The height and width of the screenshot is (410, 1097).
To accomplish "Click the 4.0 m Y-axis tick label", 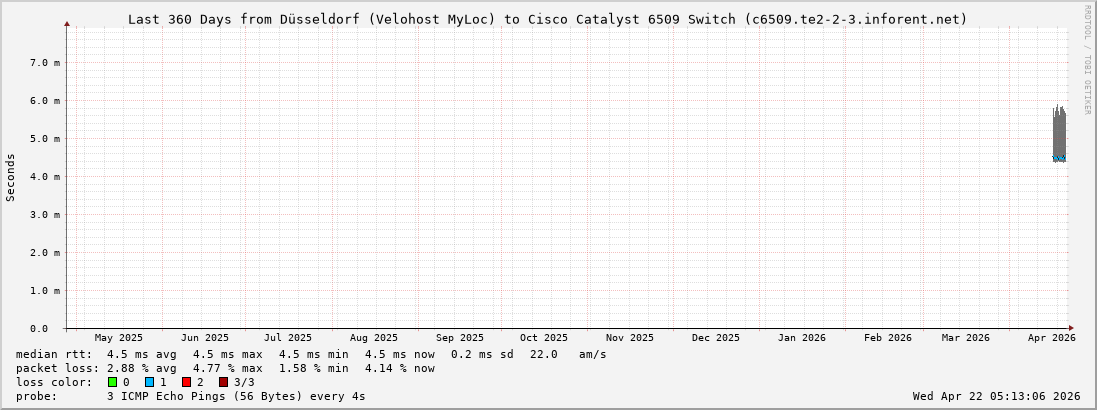I will (46, 177).
